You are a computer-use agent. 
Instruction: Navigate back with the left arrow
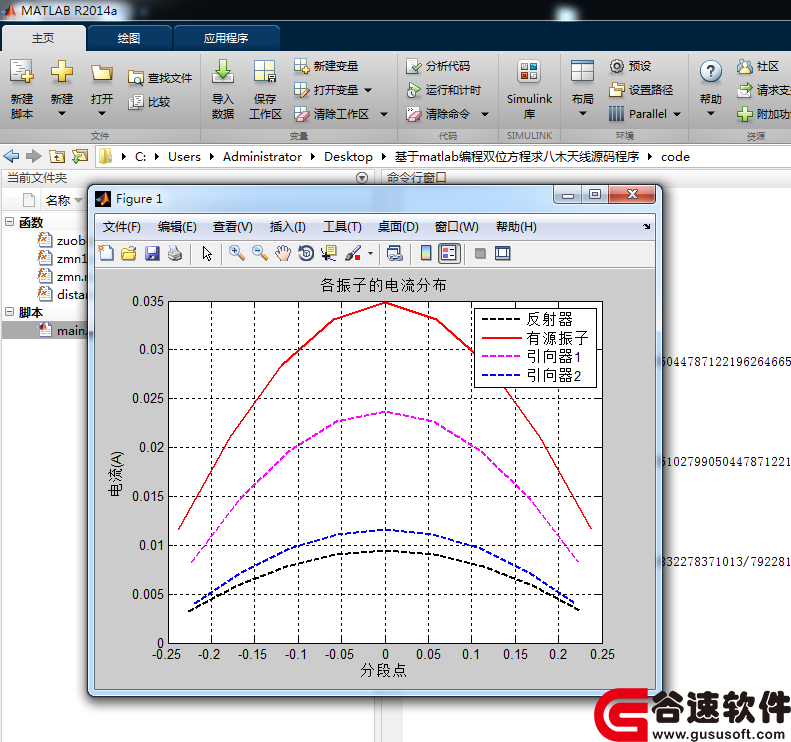coord(11,156)
